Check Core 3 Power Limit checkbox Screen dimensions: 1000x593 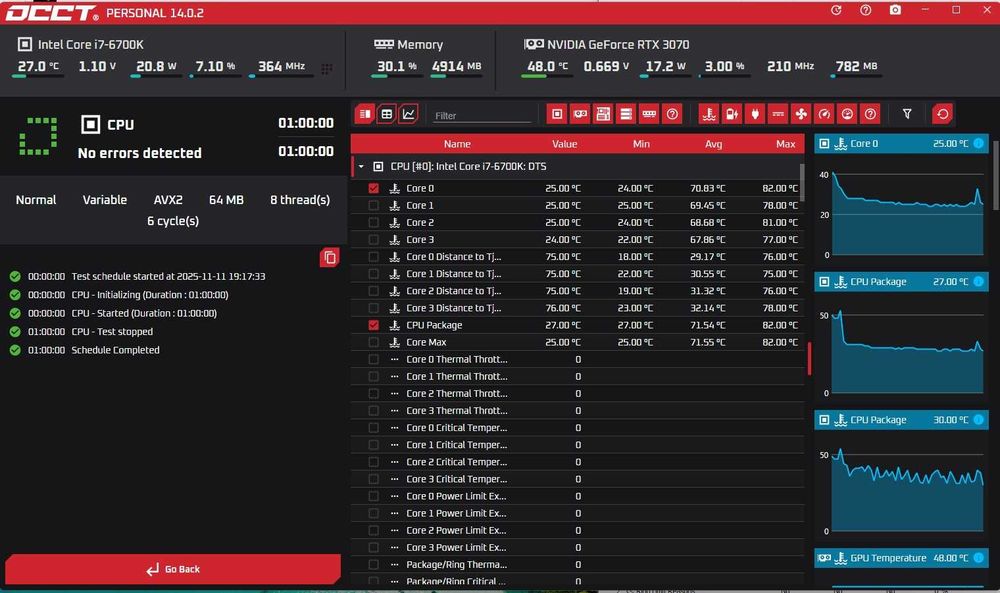coord(373,548)
